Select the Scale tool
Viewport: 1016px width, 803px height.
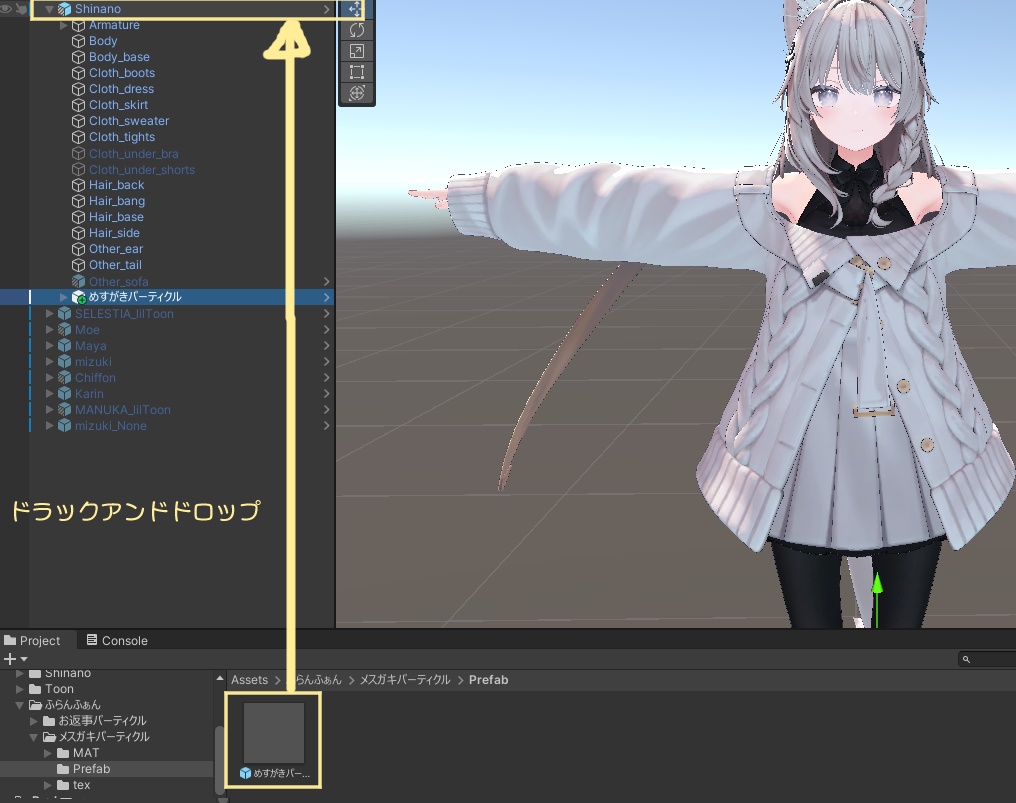356,51
